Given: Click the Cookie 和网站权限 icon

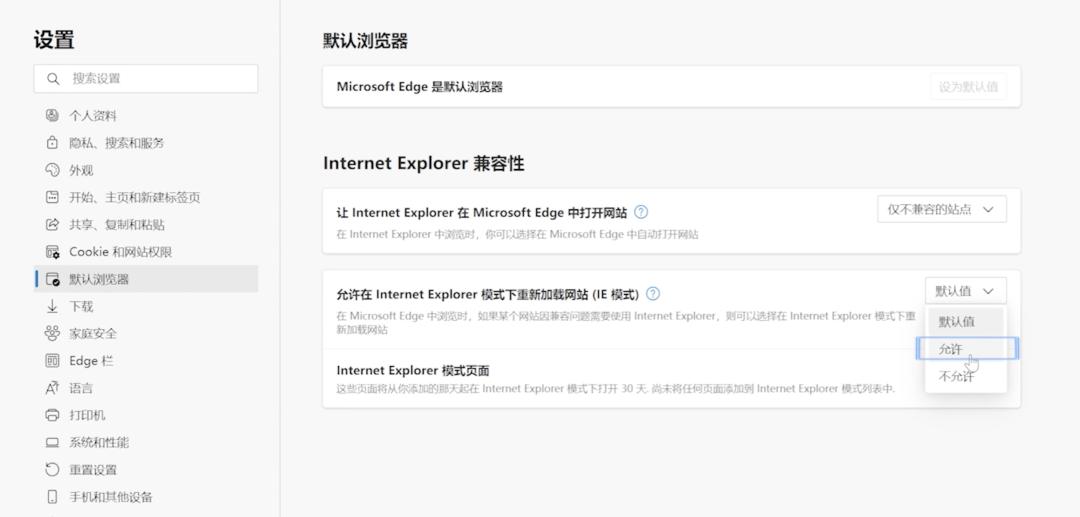Looking at the screenshot, I should tap(52, 252).
